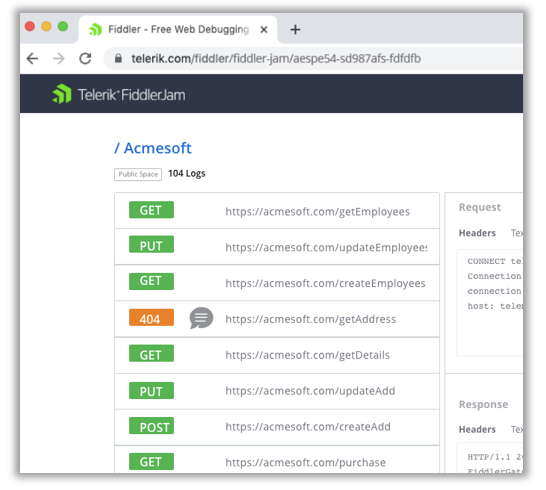The image size is (546, 490).
Task: Open the comment bubble on getAddress row
Action: click(x=201, y=318)
